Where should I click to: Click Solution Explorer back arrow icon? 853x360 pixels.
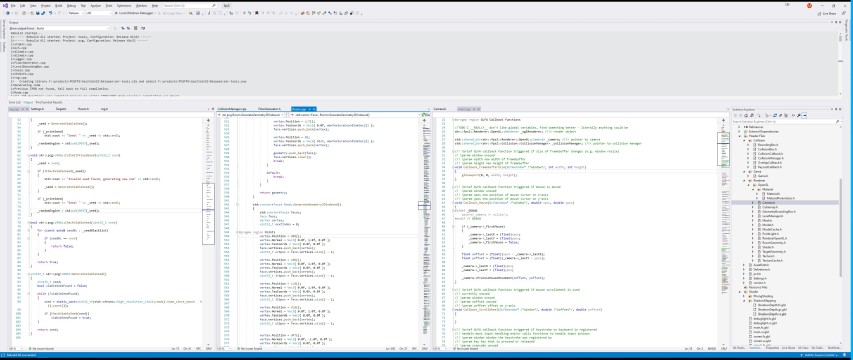(735, 115)
